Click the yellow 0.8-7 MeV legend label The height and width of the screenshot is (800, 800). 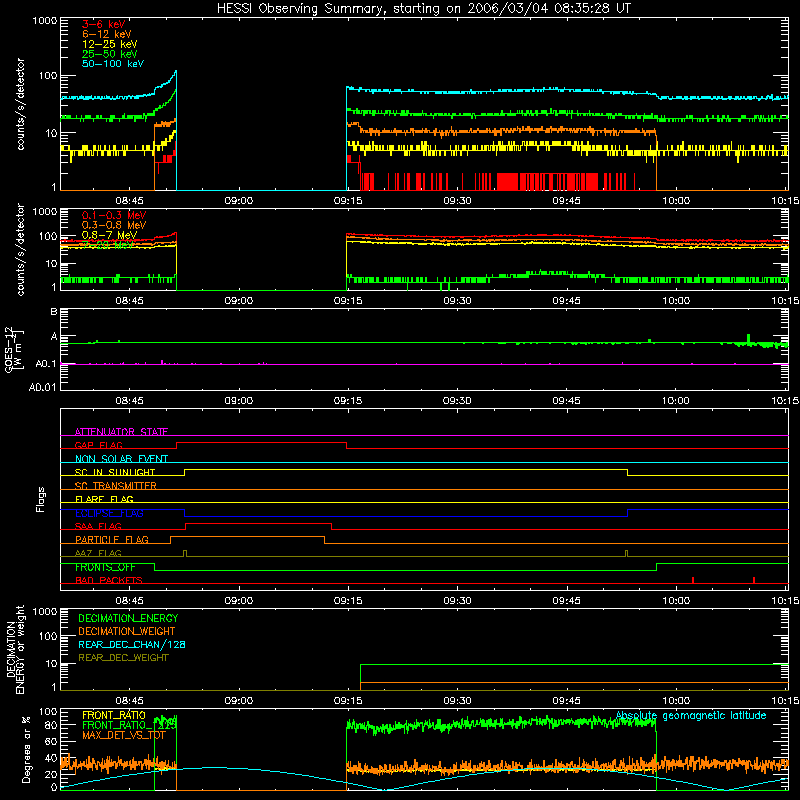tap(109, 235)
